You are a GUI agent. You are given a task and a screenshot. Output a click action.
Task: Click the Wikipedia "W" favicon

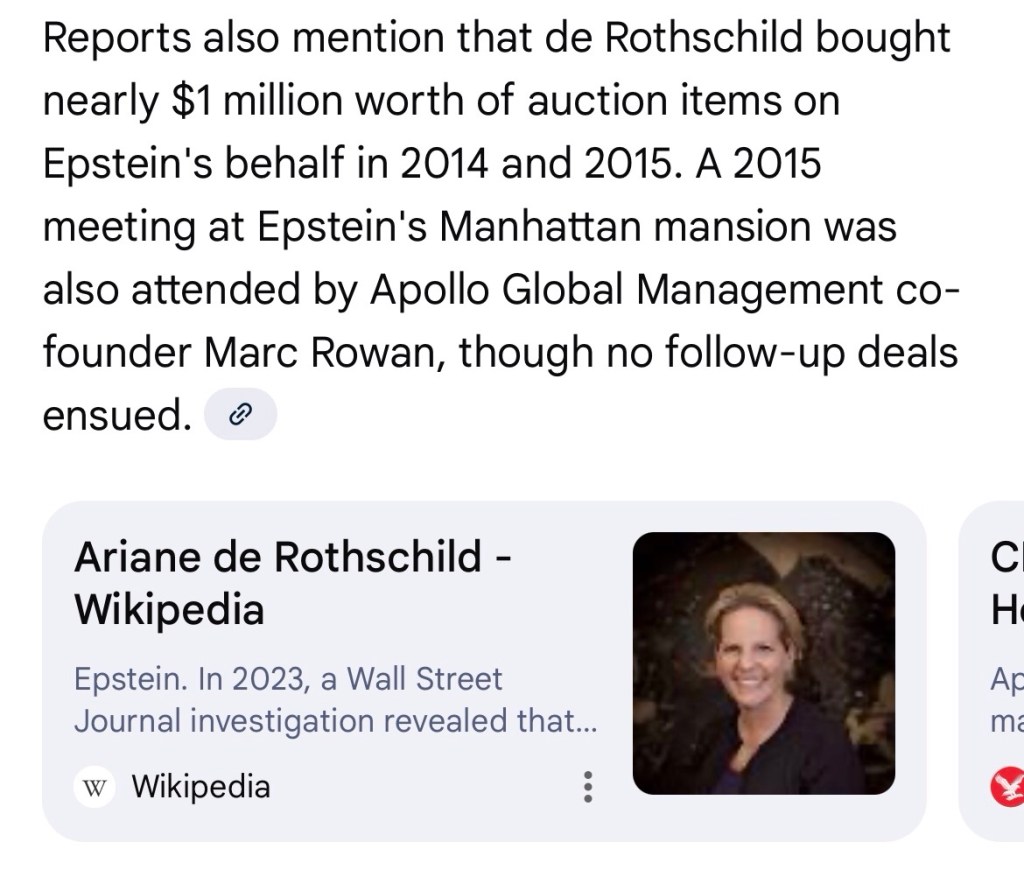95,787
